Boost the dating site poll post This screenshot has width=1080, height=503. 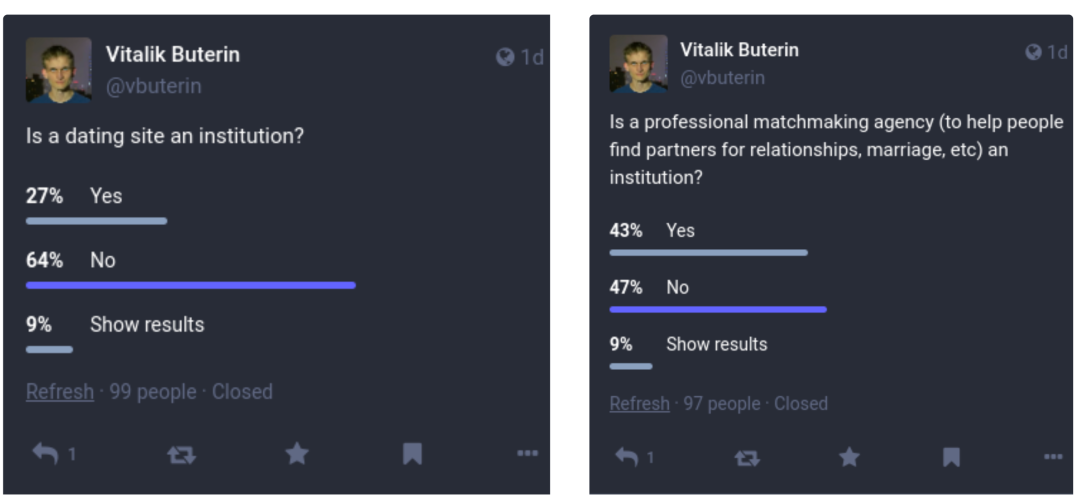coord(181,454)
